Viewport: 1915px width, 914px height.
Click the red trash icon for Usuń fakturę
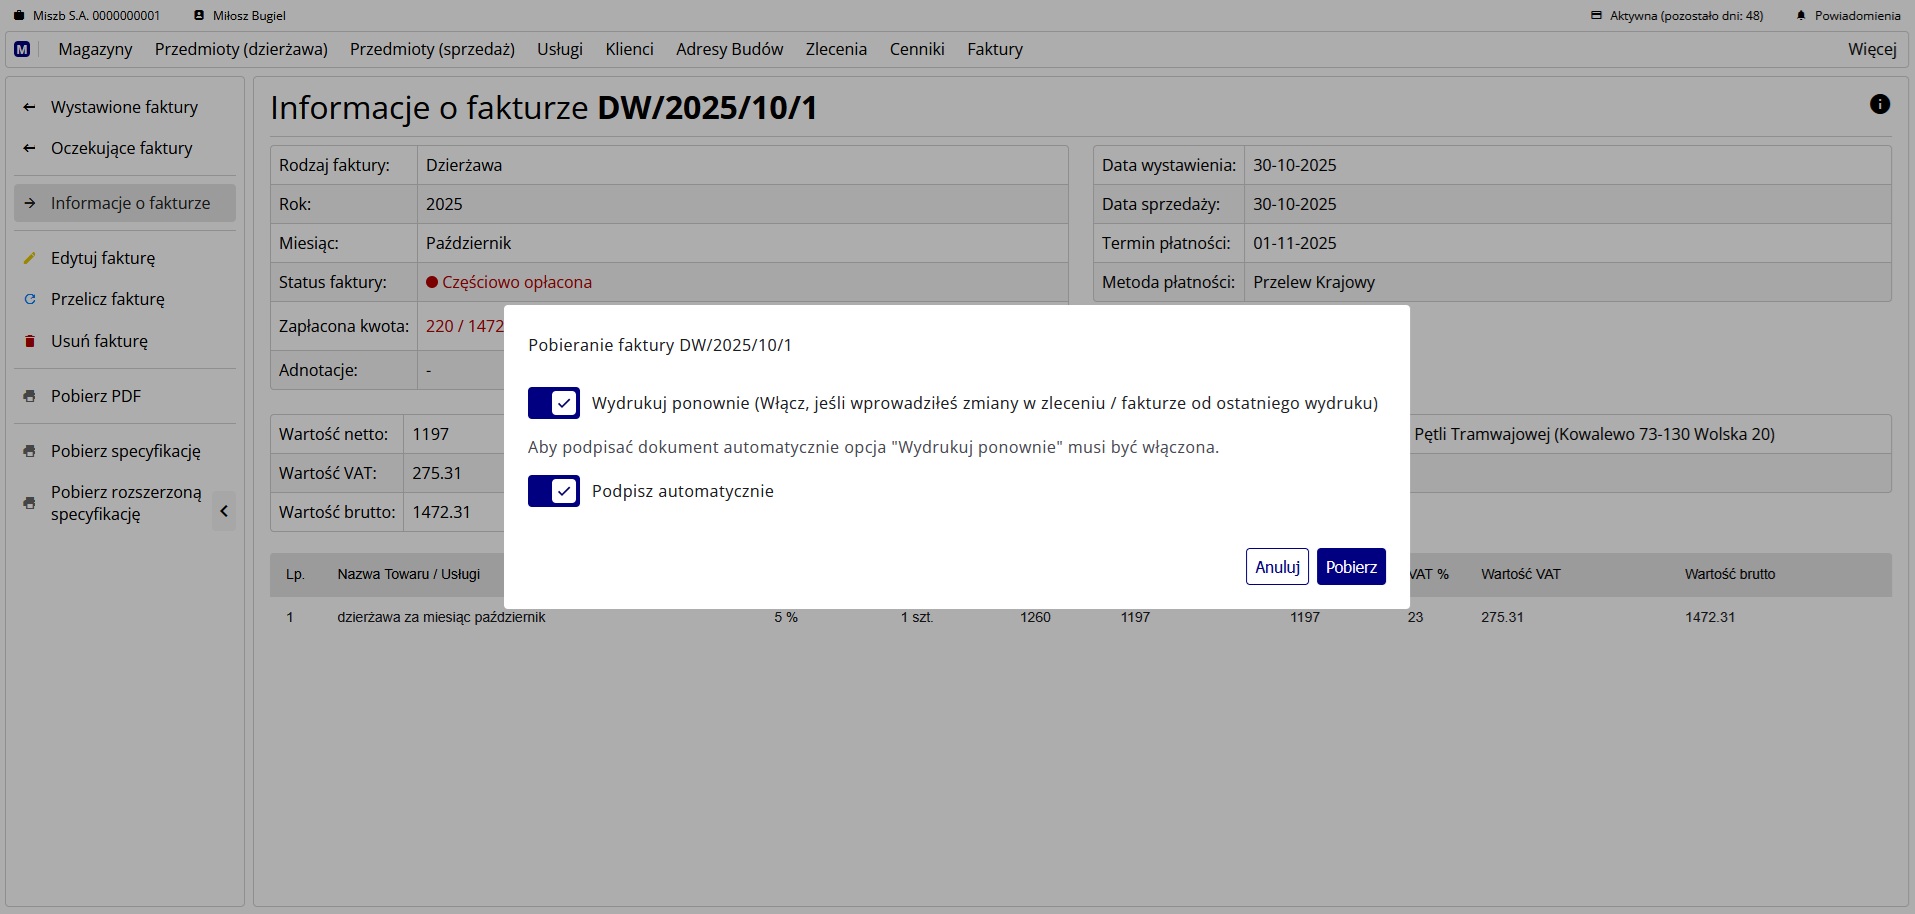[30, 341]
